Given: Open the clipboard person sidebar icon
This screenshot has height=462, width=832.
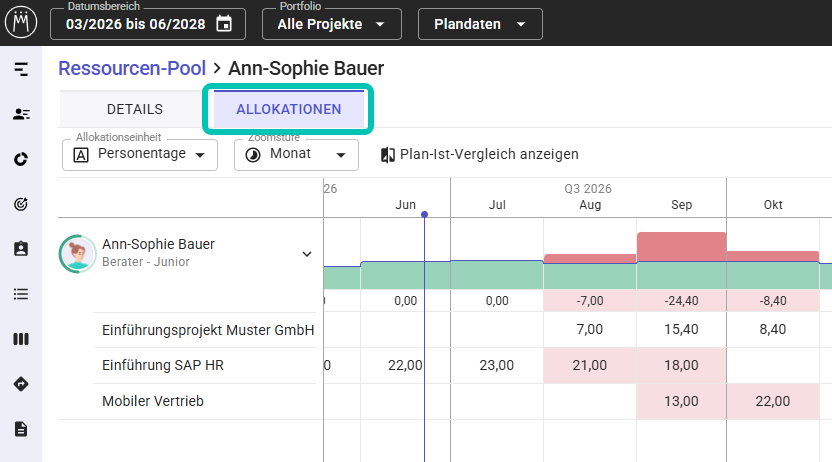Looking at the screenshot, I should [x=21, y=249].
